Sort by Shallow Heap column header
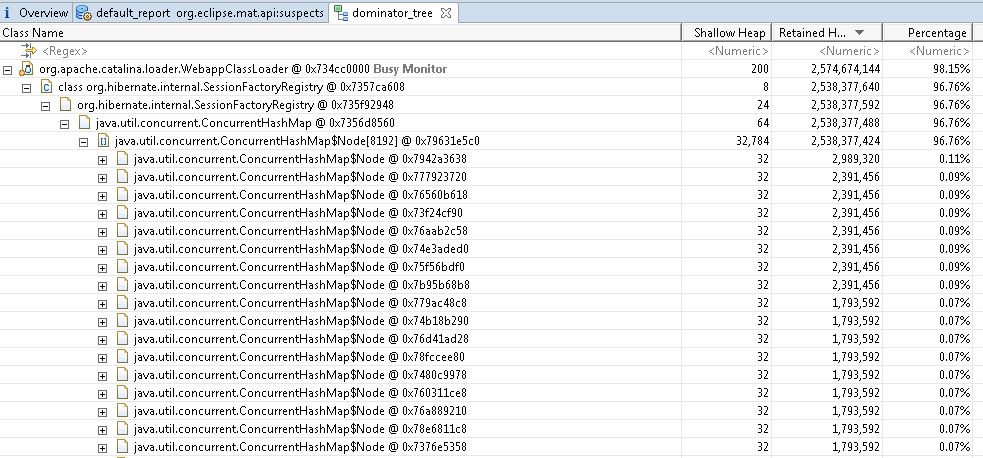 tap(728, 33)
